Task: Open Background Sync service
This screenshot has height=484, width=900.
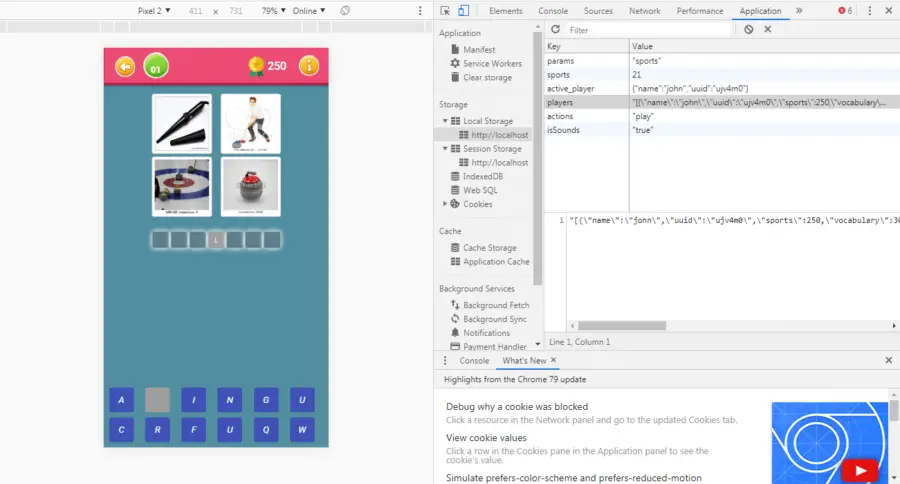Action: click(494, 319)
